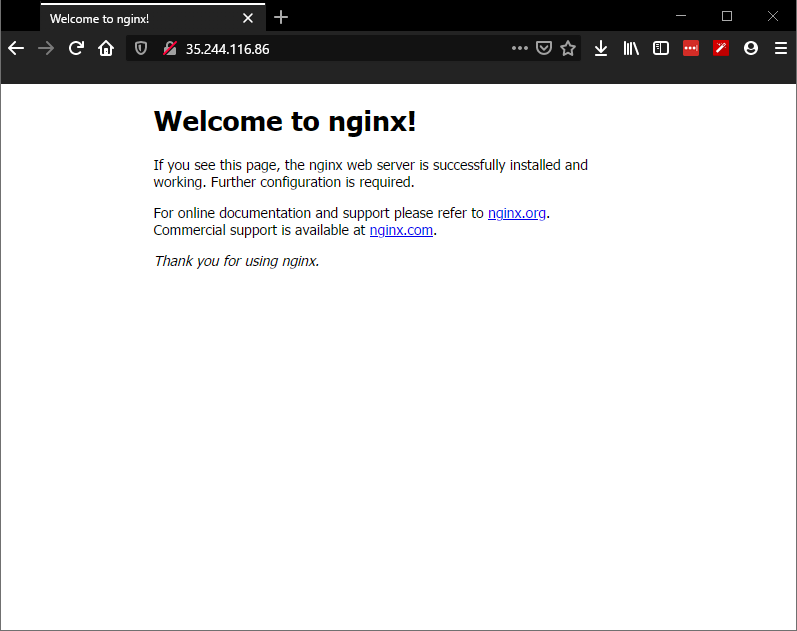Close the "Welcome to nginx!" tab
Image resolution: width=797 pixels, height=631 pixels.
point(248,18)
